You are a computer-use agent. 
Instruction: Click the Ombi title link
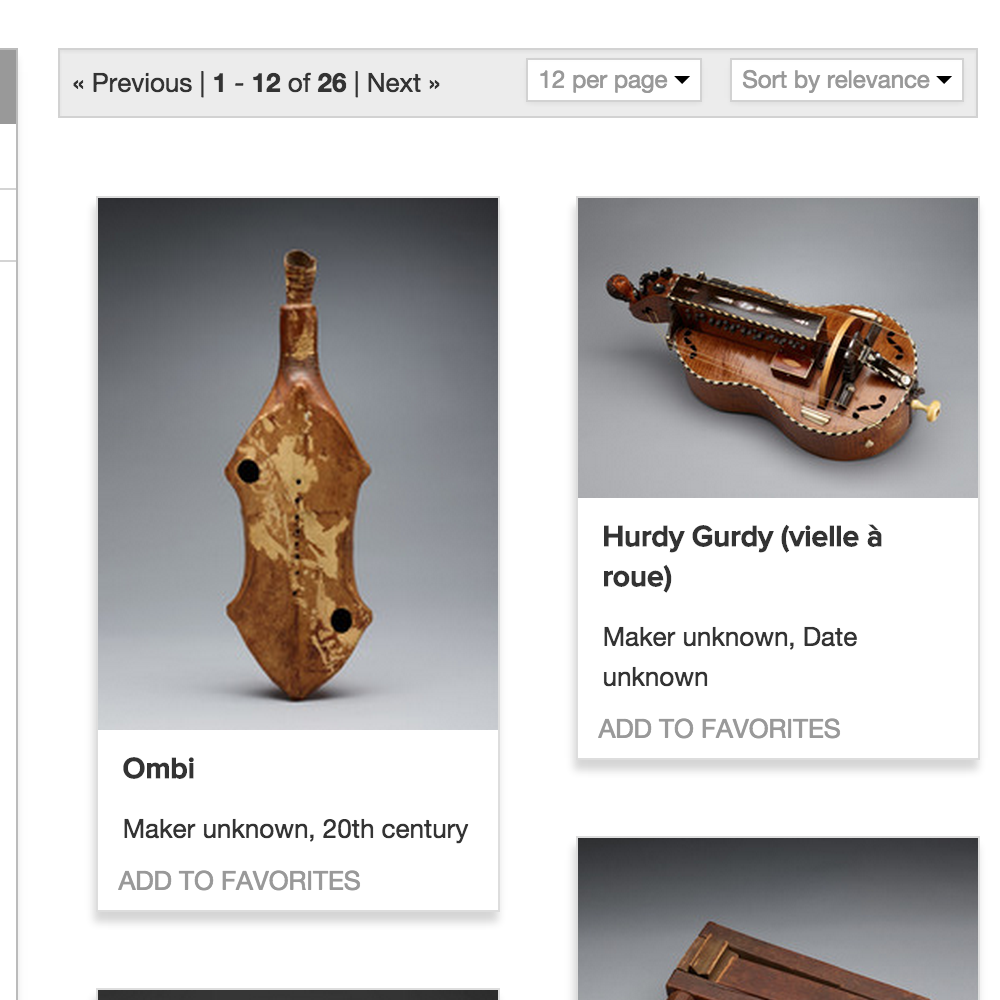pos(159,768)
